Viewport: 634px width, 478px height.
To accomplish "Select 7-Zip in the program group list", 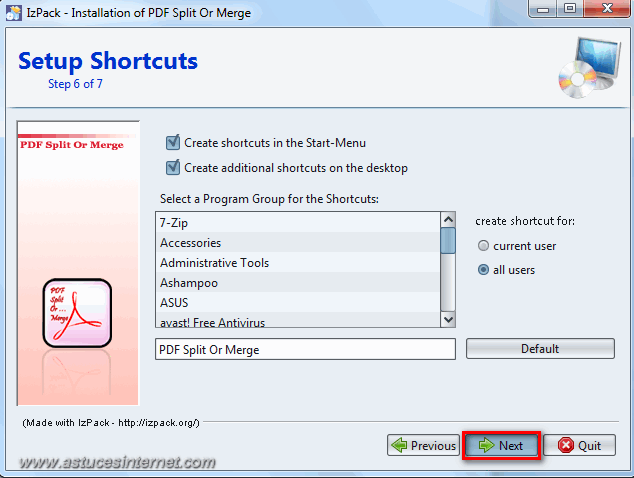I will coord(298,222).
